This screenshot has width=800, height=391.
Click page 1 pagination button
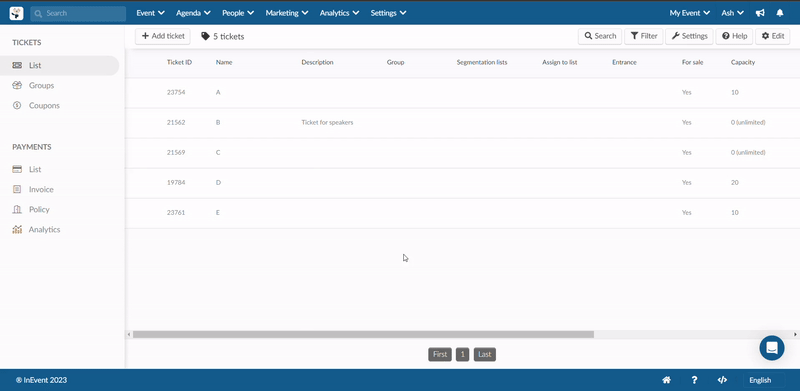[462, 354]
